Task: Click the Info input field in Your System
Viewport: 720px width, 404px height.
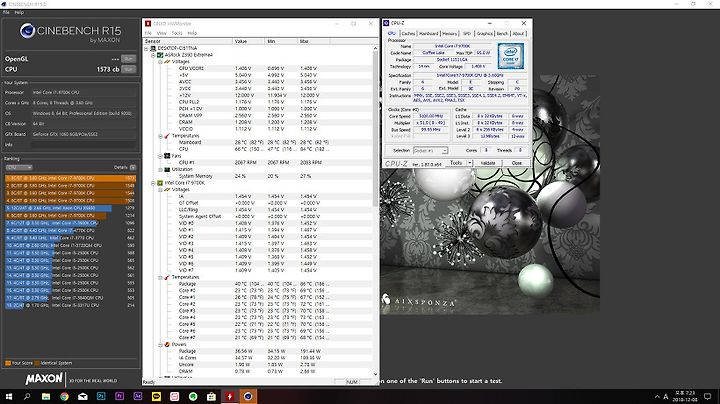Action: click(83, 145)
